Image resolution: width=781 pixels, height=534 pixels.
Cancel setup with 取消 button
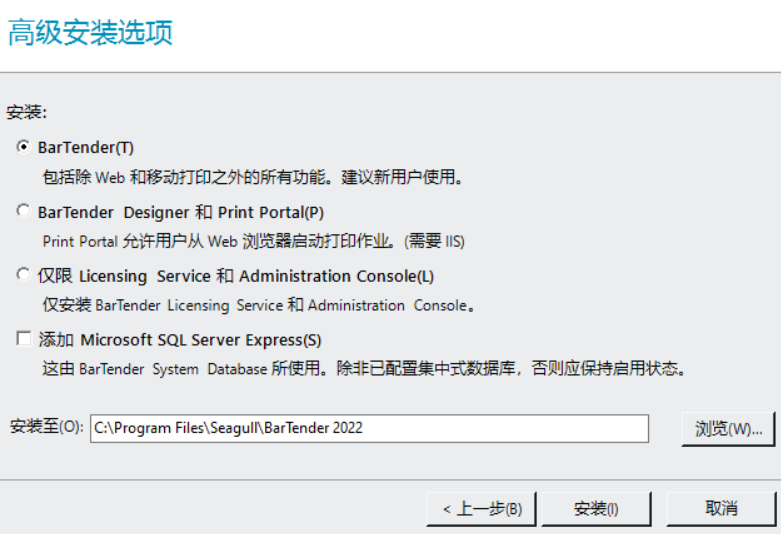(x=721, y=508)
